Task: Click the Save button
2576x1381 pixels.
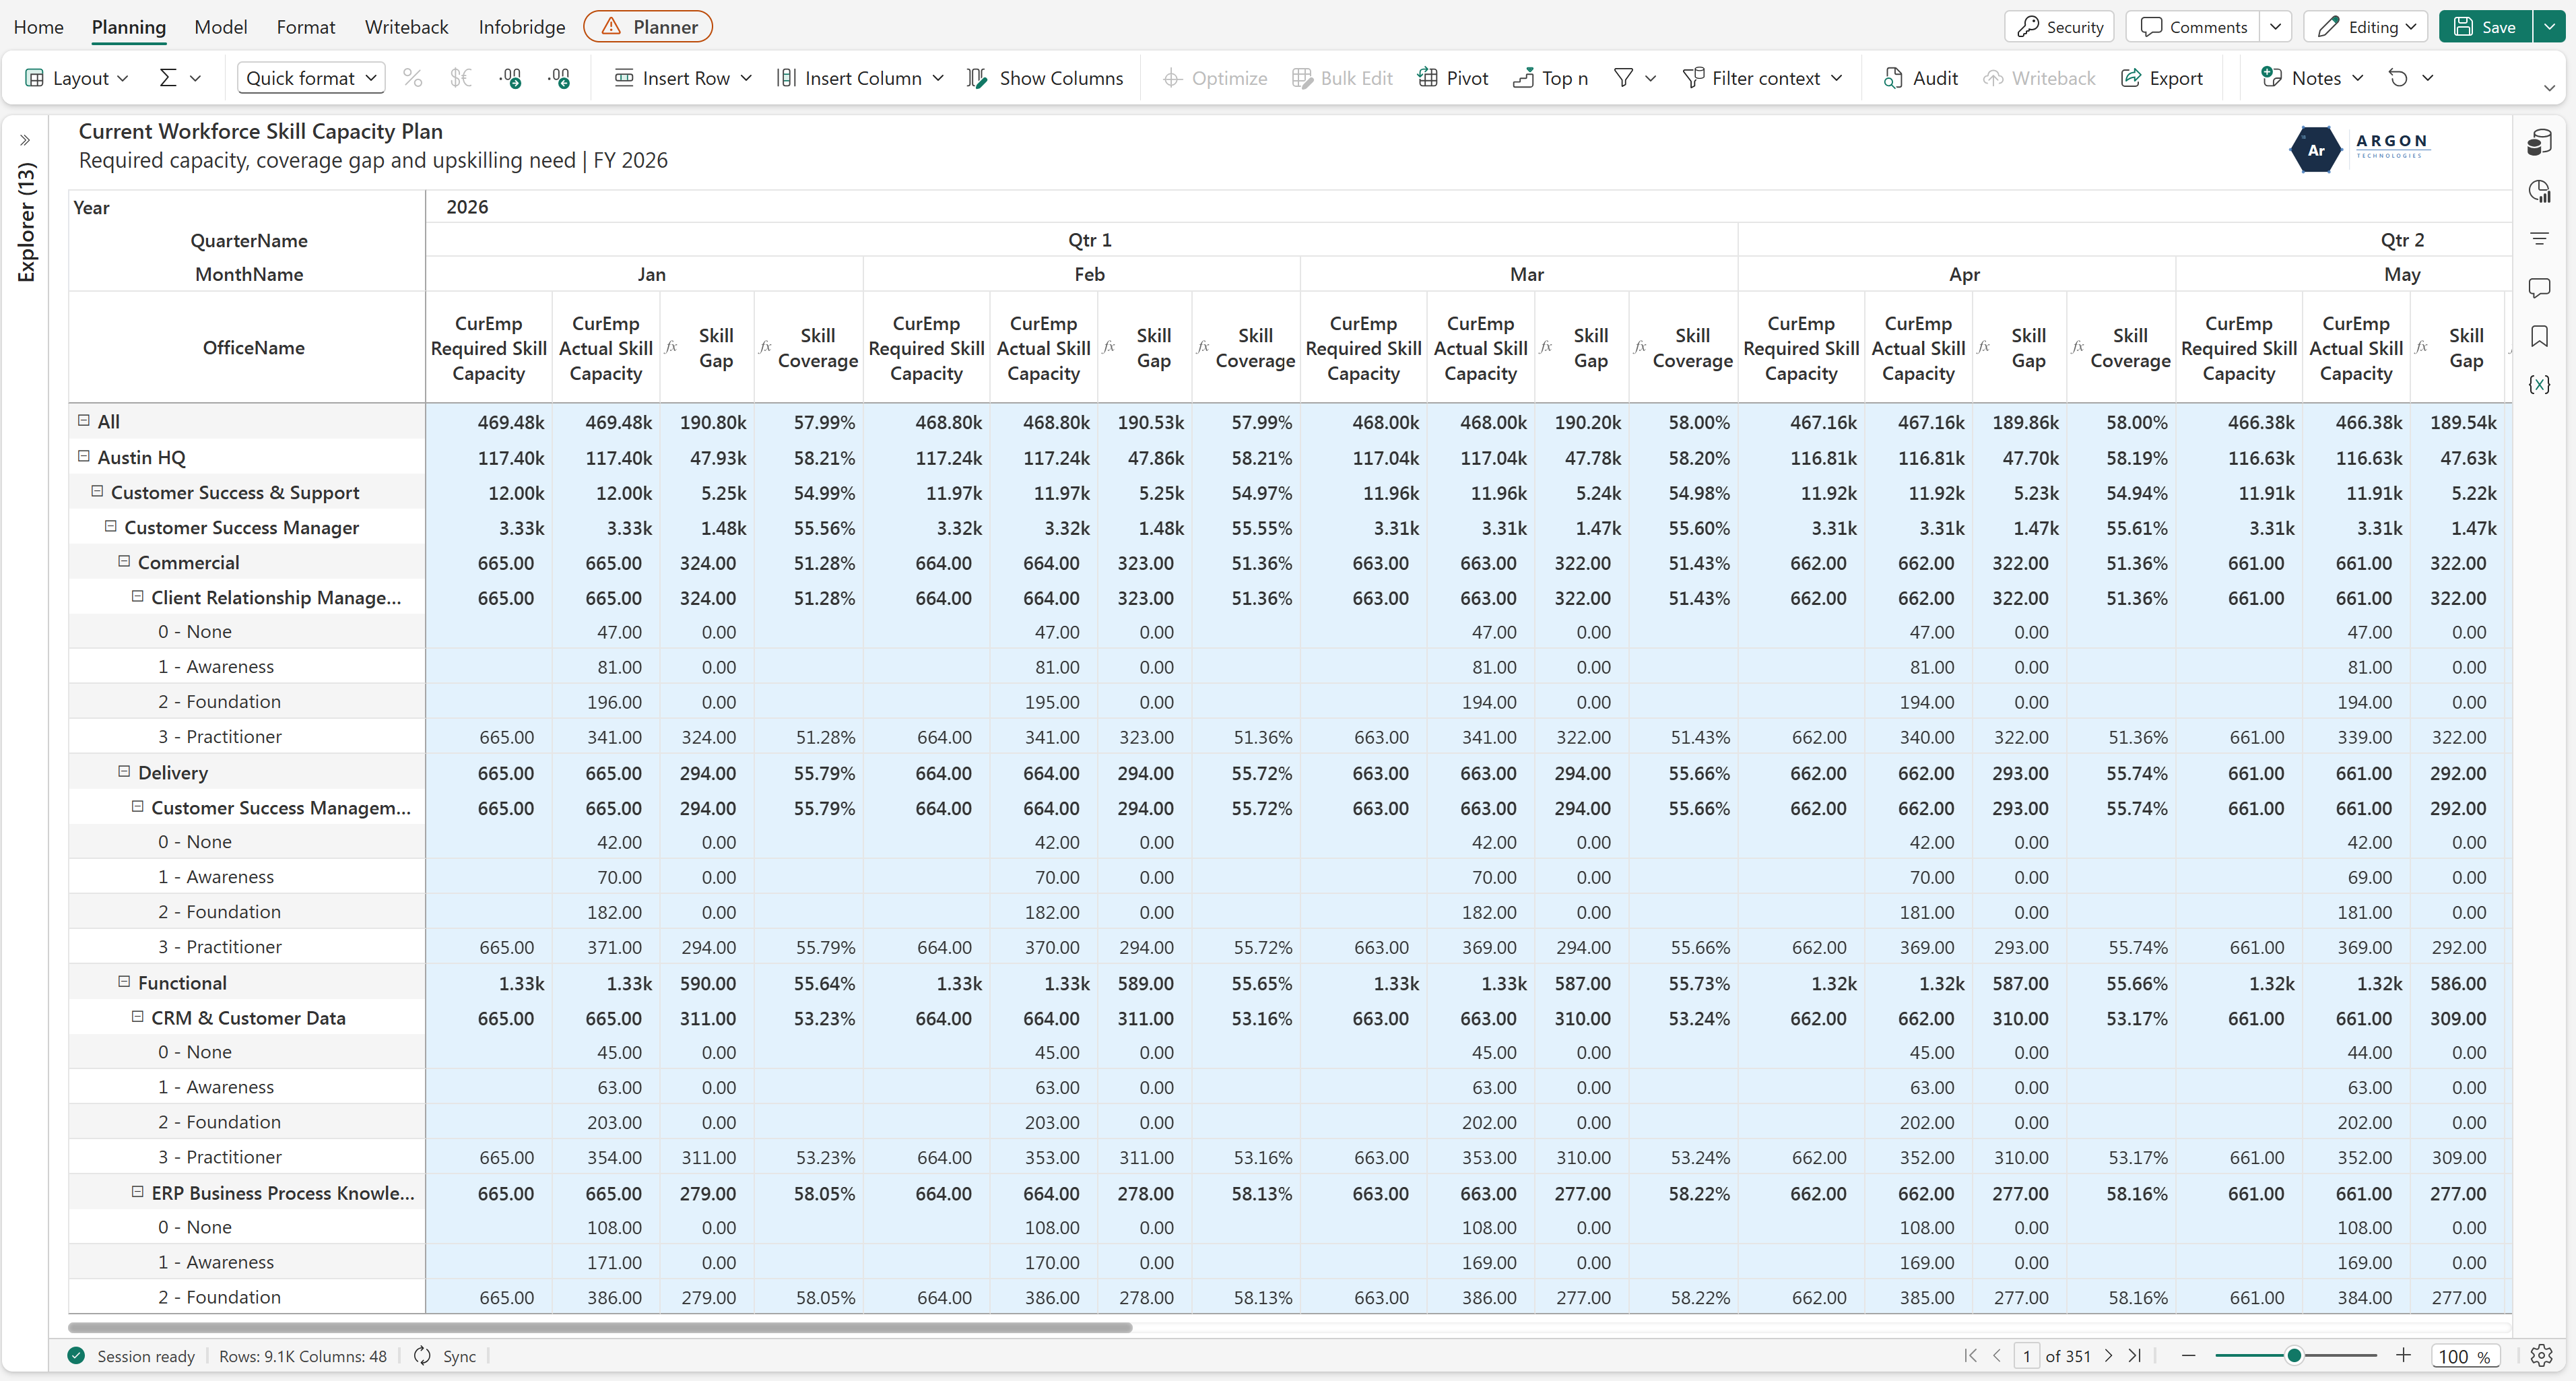Action: click(x=2485, y=27)
